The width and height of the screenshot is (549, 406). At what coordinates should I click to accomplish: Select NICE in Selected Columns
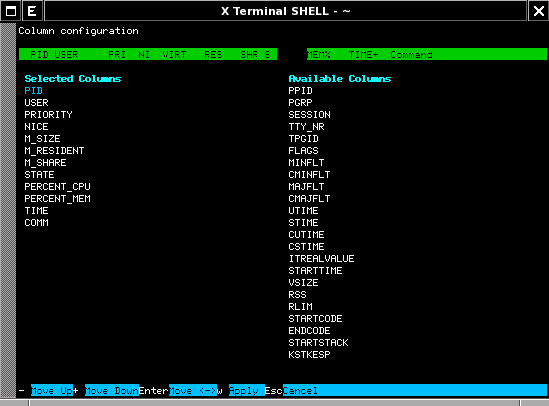point(36,126)
